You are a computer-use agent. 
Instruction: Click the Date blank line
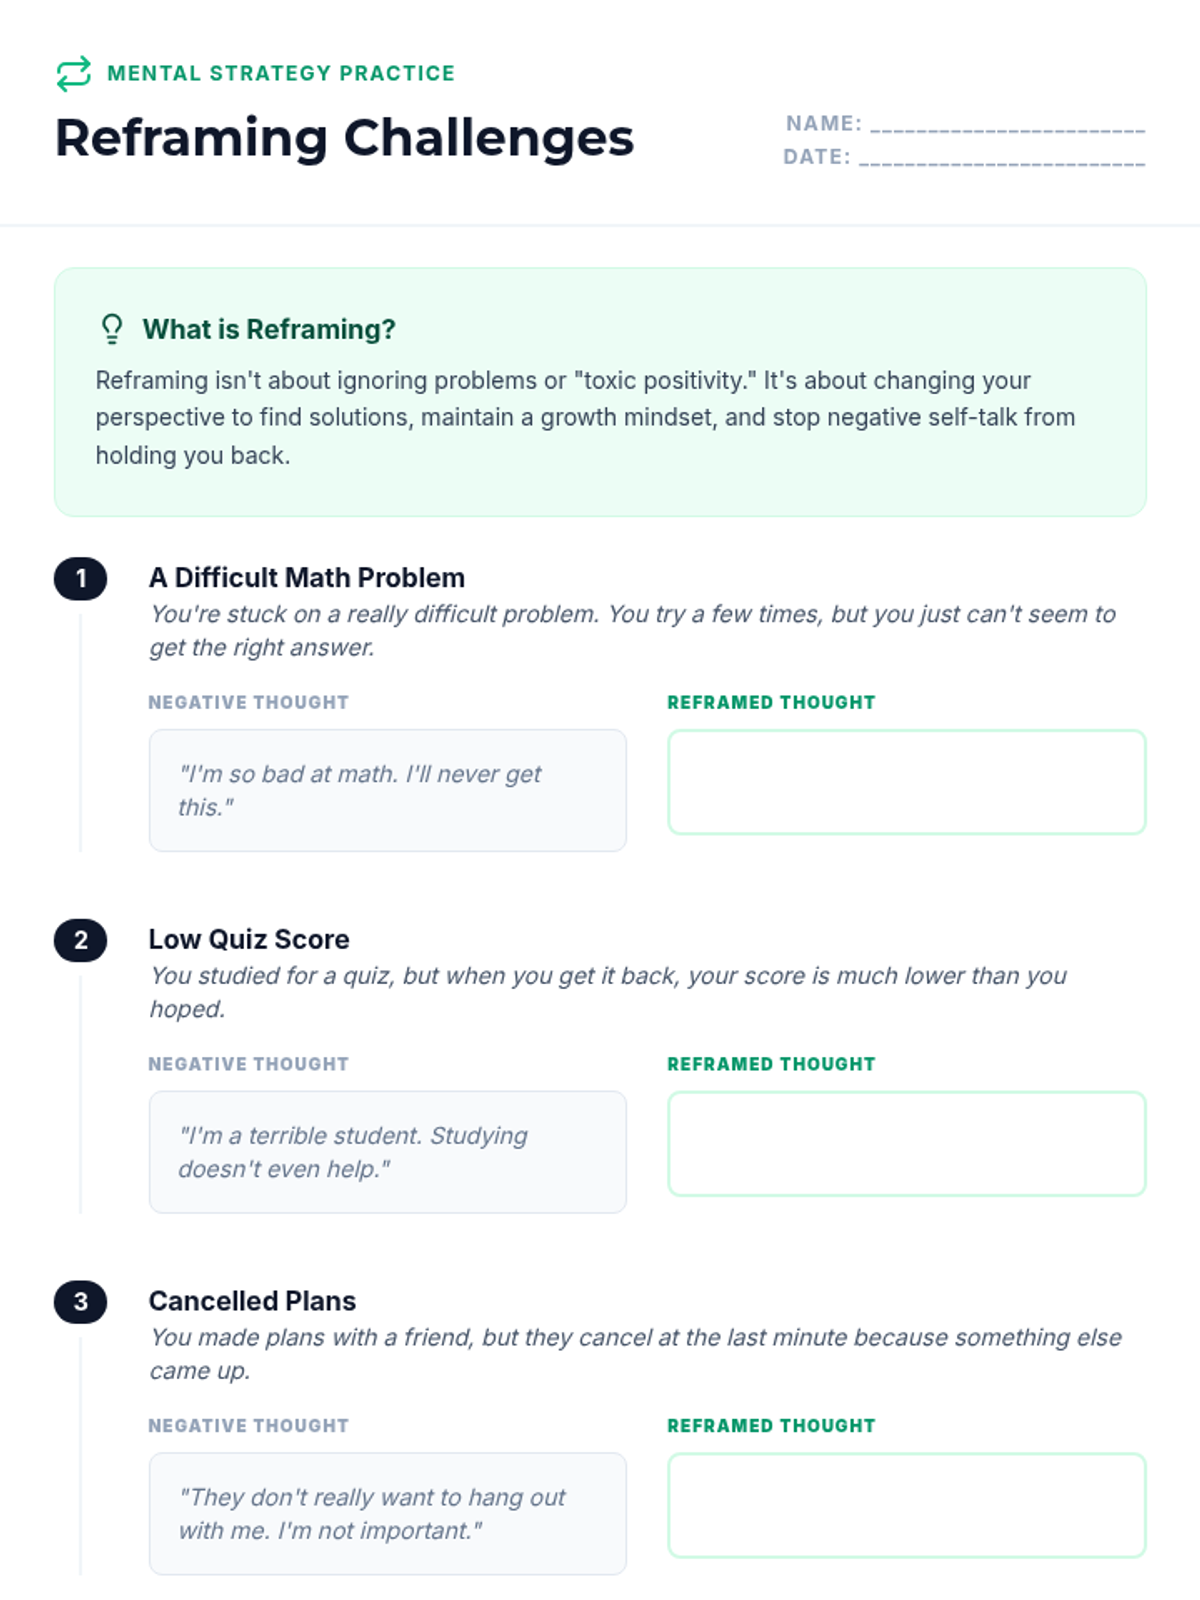point(1001,160)
